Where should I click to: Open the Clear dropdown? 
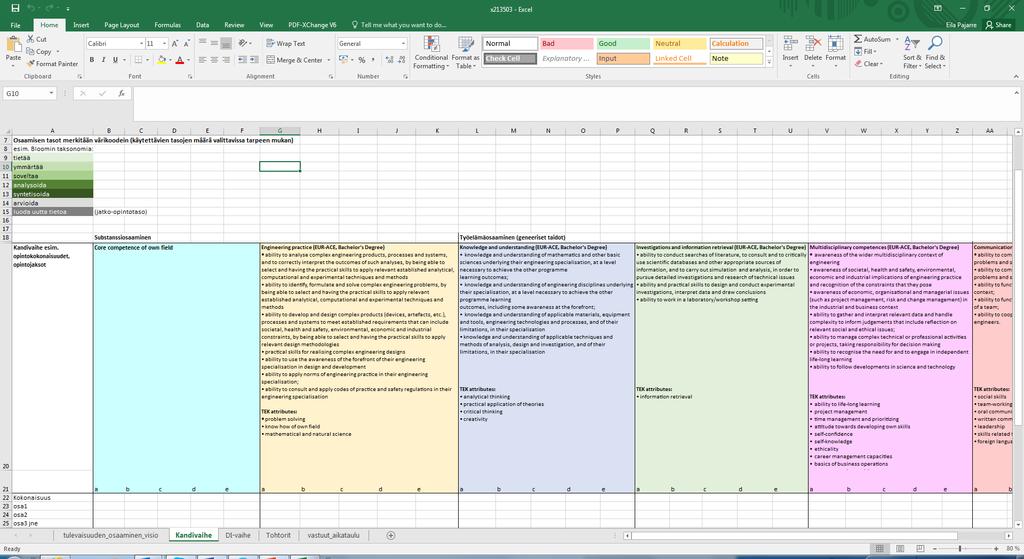869,64
